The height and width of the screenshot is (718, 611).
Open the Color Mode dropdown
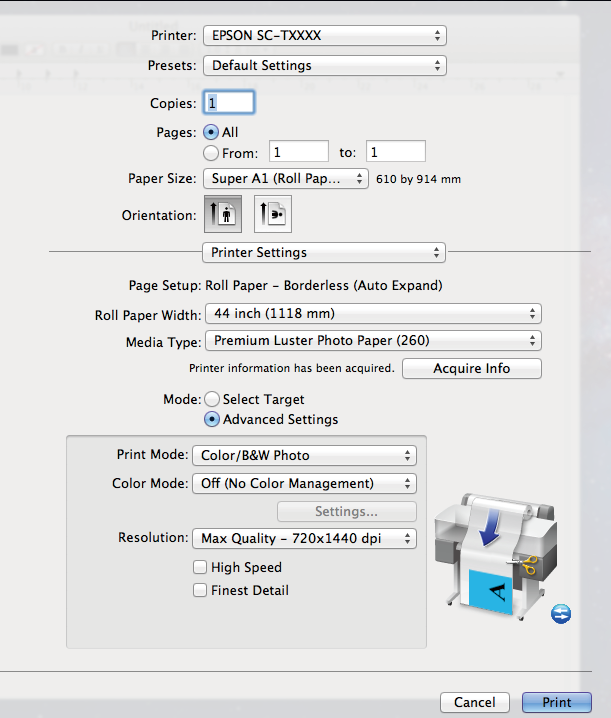tap(305, 484)
